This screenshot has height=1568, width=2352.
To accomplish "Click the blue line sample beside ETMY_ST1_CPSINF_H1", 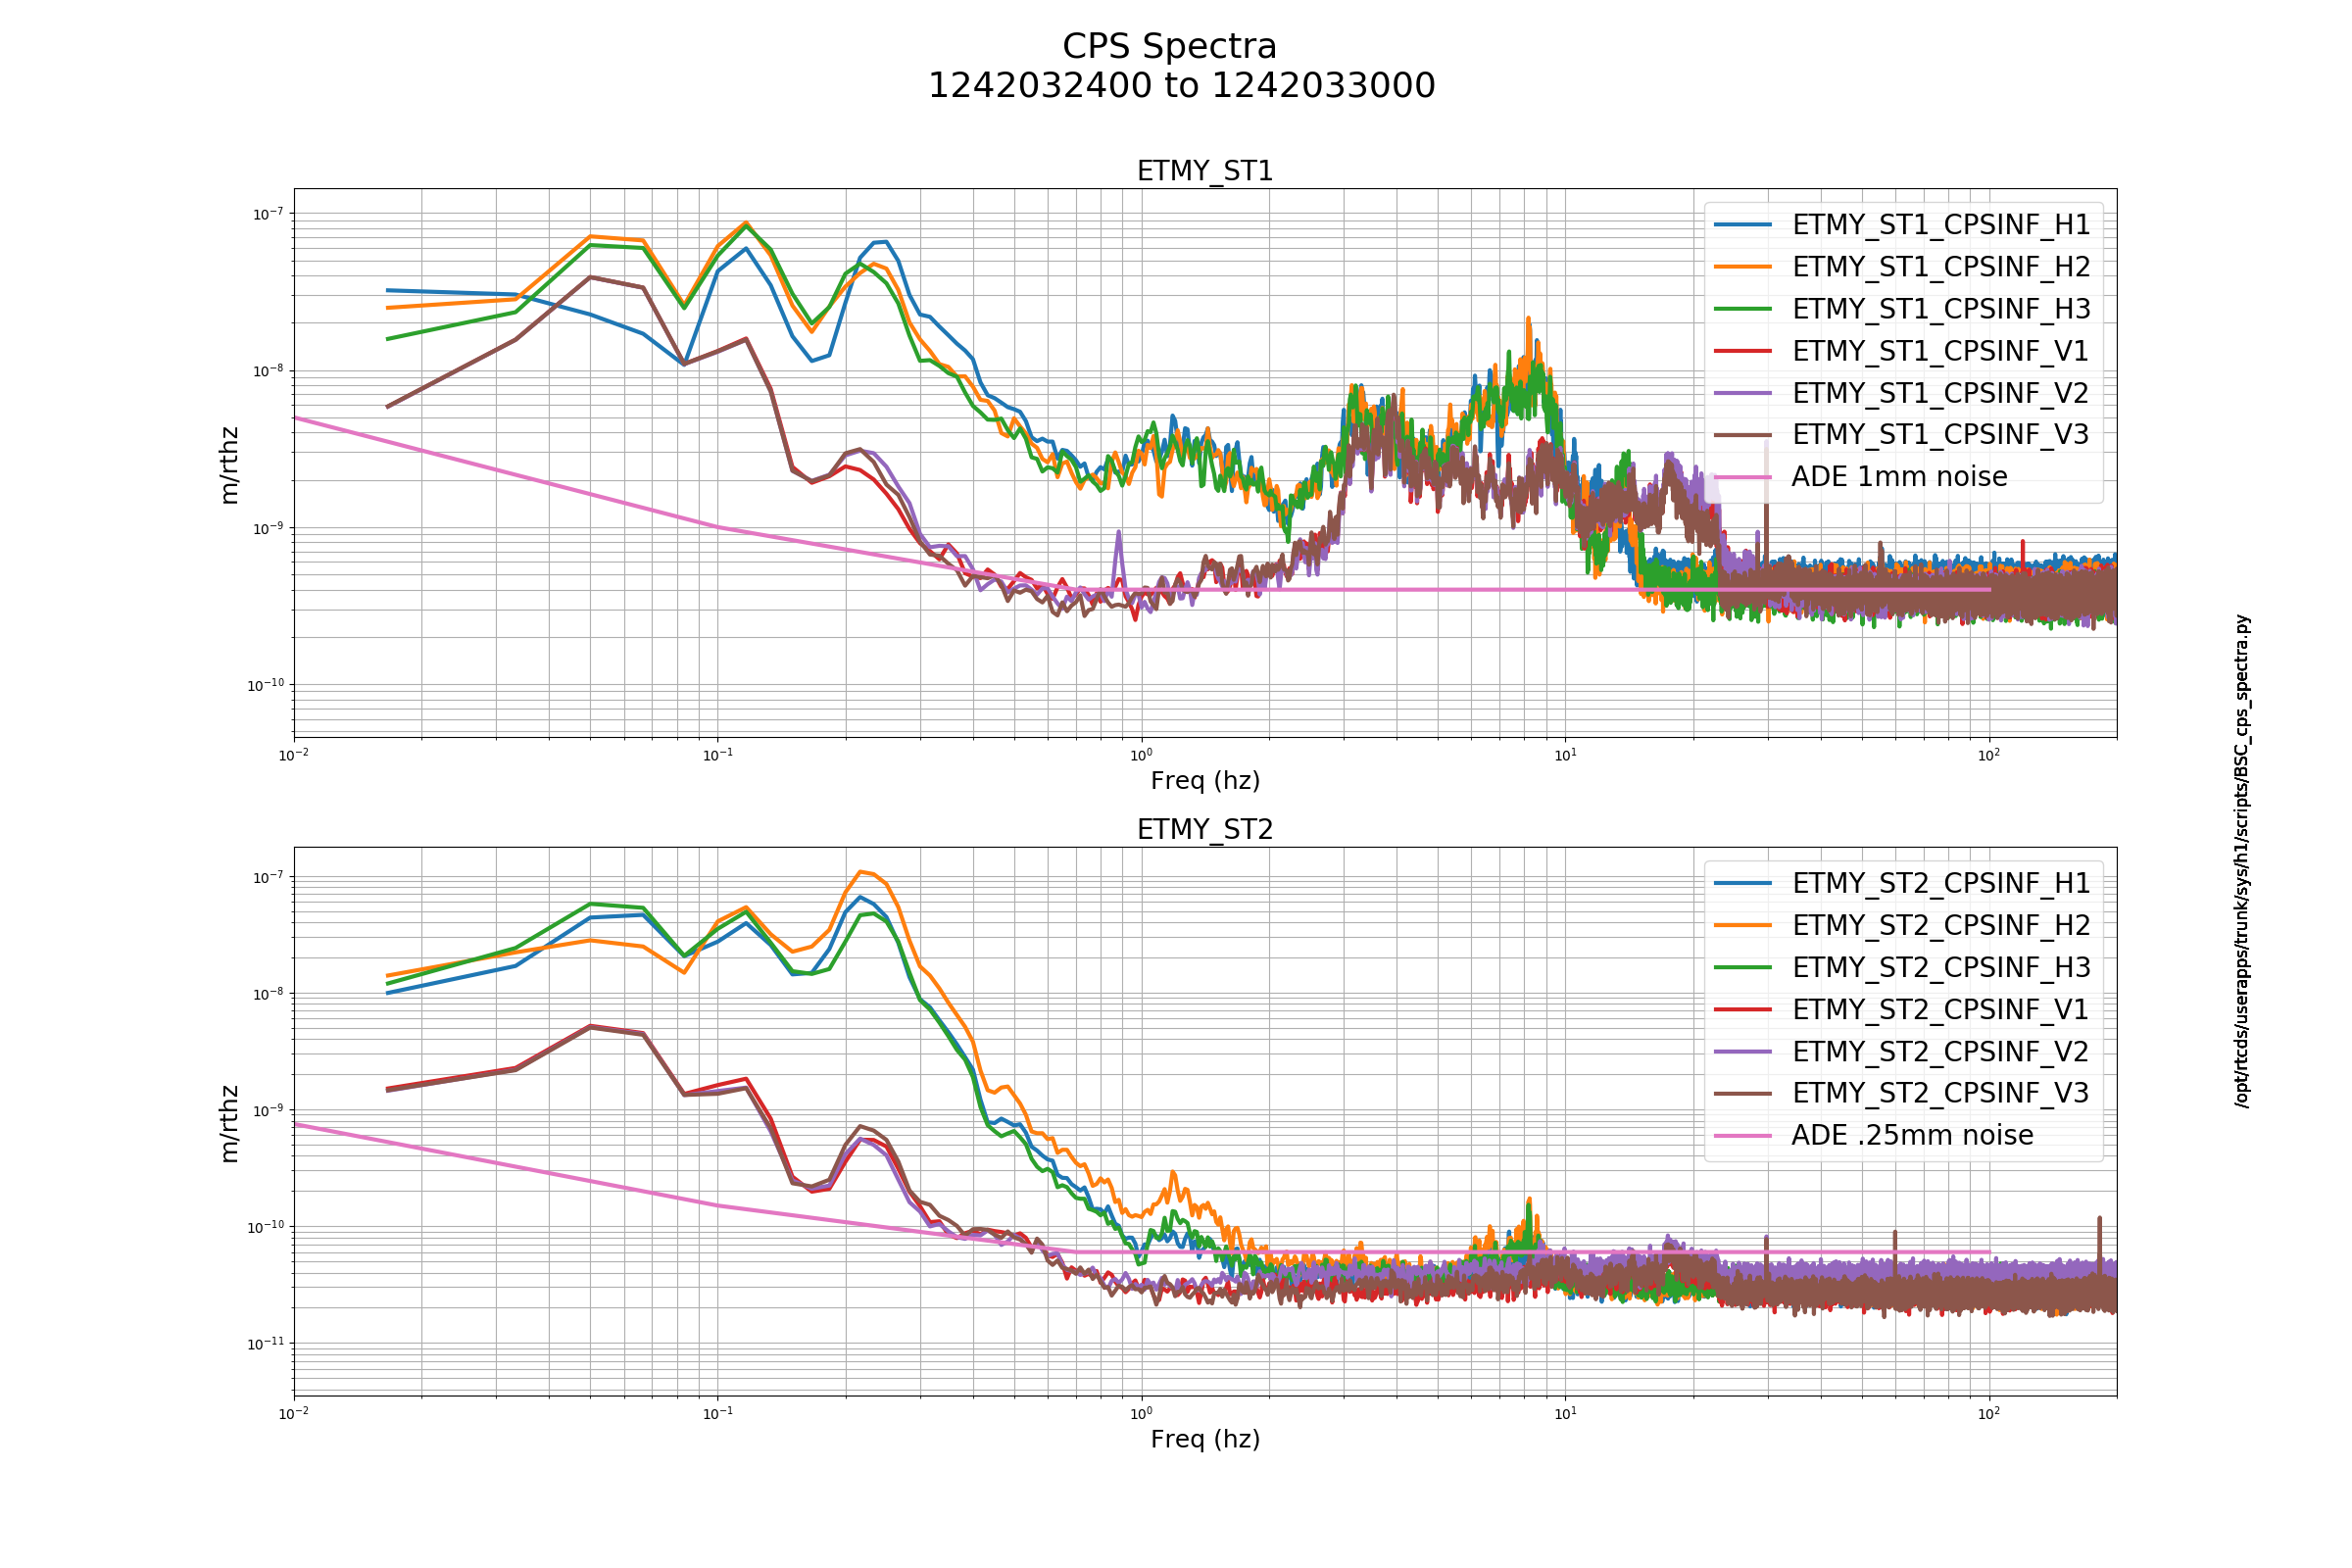I will 1743,225.
